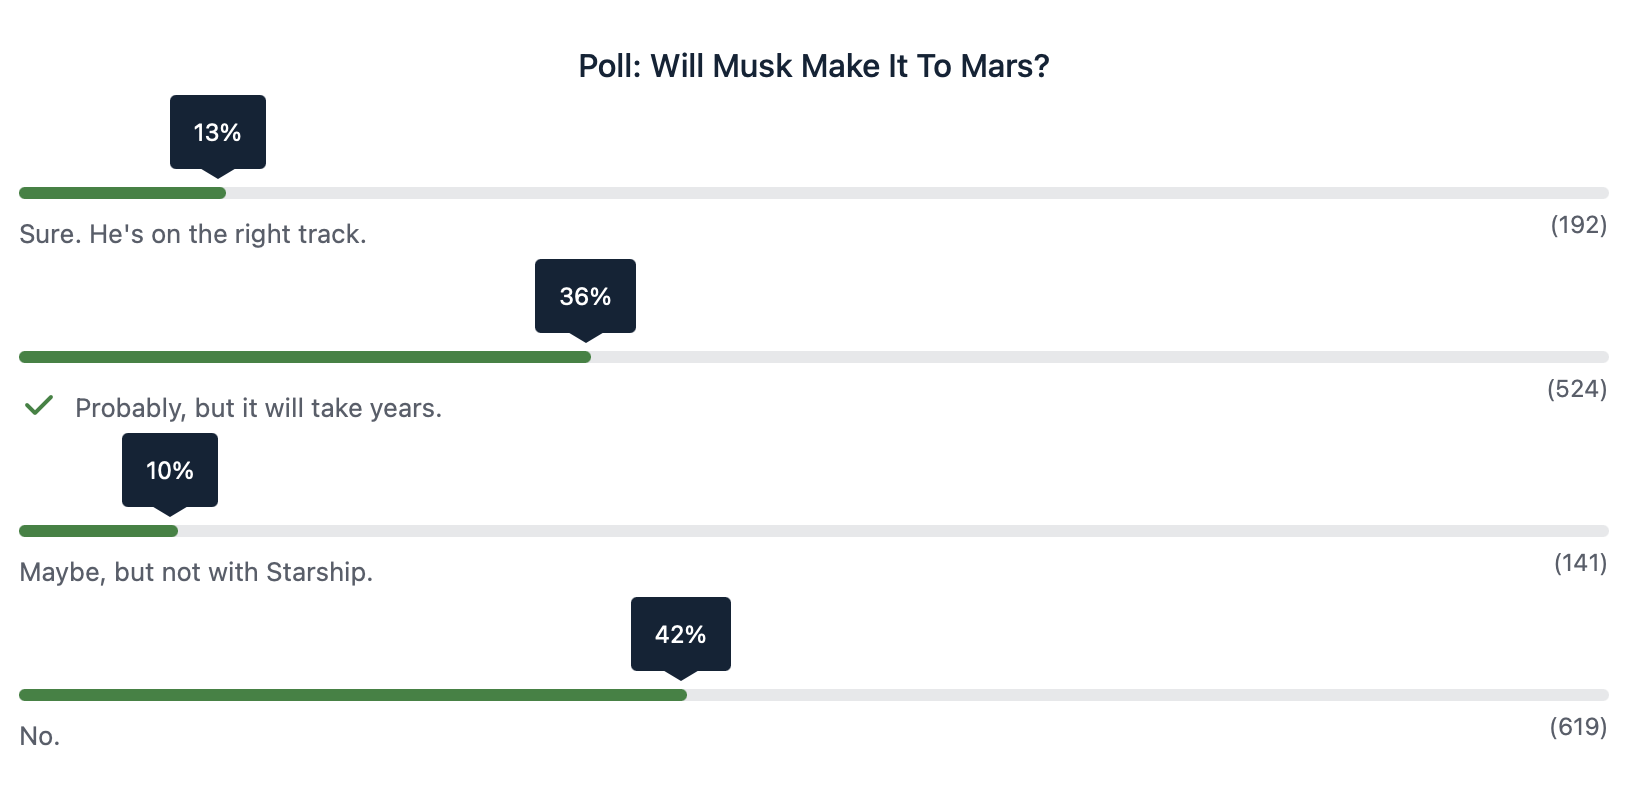Image resolution: width=1630 pixels, height=786 pixels.
Task: Click the (524) vote count
Action: pos(1576,389)
